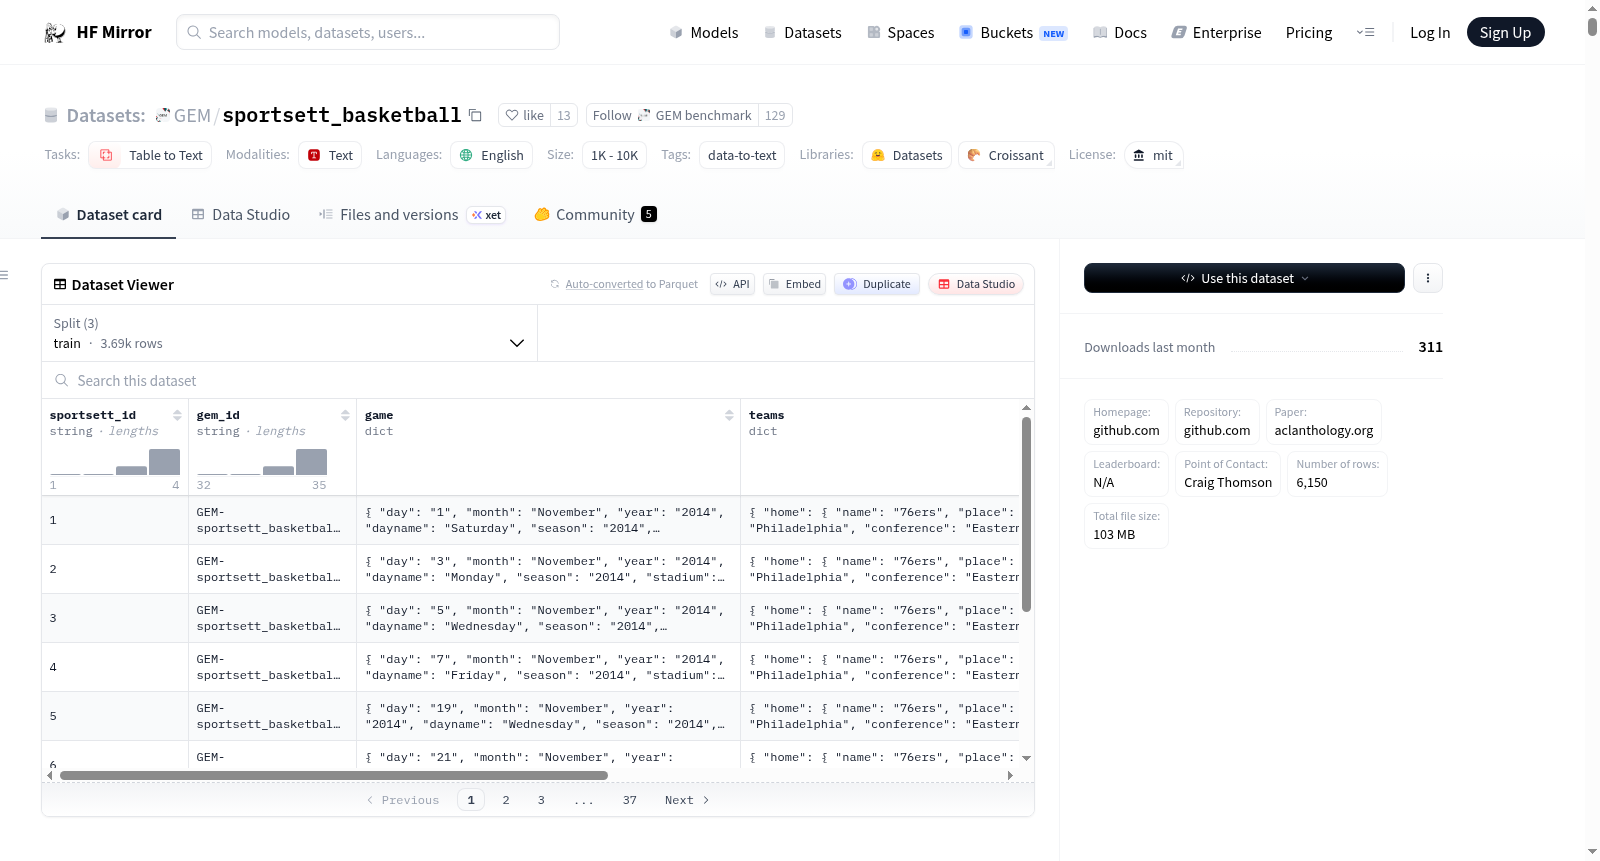Go to page 2 of the dataset

tap(506, 800)
